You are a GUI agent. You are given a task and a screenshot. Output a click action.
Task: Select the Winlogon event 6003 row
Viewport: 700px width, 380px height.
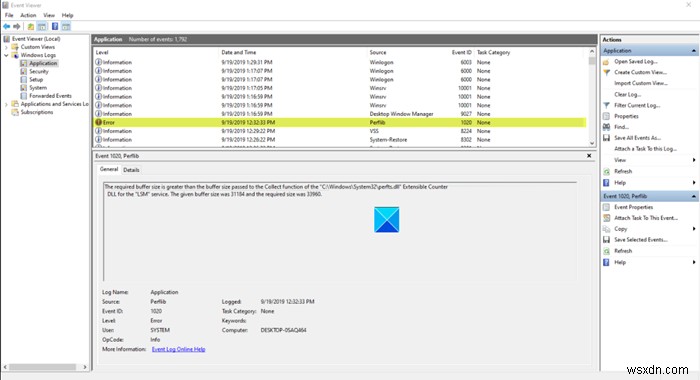click(340, 63)
